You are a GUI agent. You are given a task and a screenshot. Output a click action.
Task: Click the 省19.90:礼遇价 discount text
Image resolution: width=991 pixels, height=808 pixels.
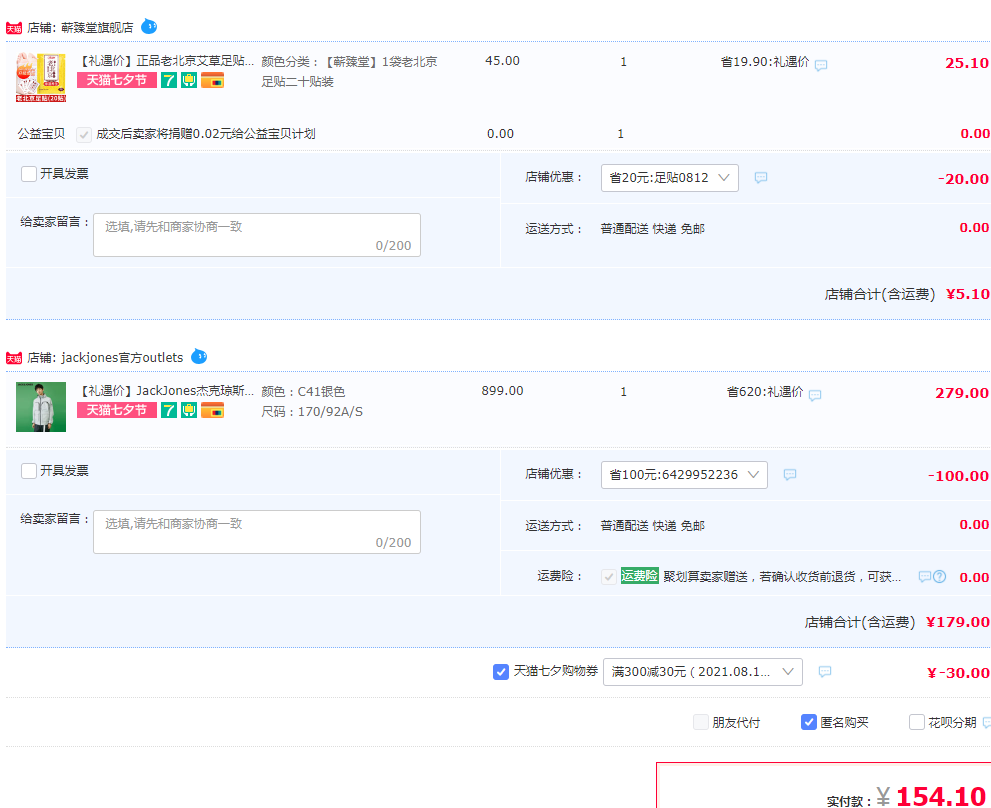tap(765, 62)
